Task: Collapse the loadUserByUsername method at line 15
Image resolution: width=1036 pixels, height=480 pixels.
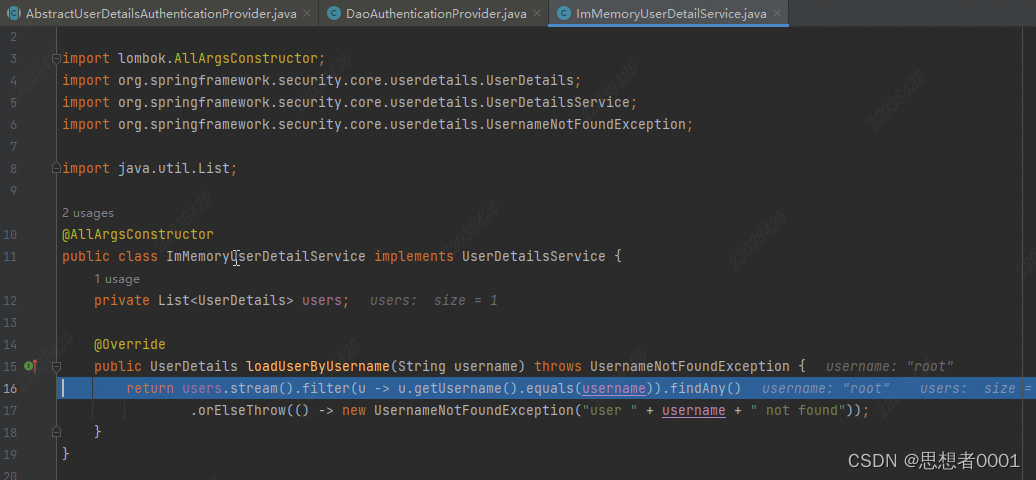Action: [56, 366]
